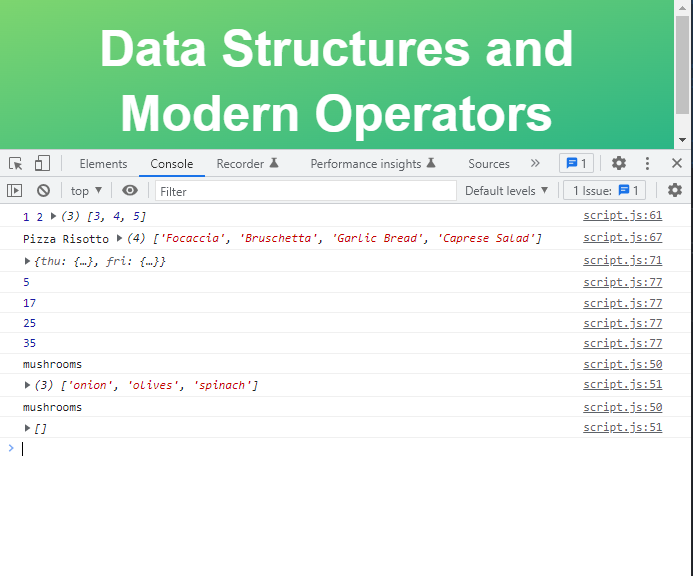Show more DevTools tabs chevron
Screen dimensions: 693x576
(535, 163)
